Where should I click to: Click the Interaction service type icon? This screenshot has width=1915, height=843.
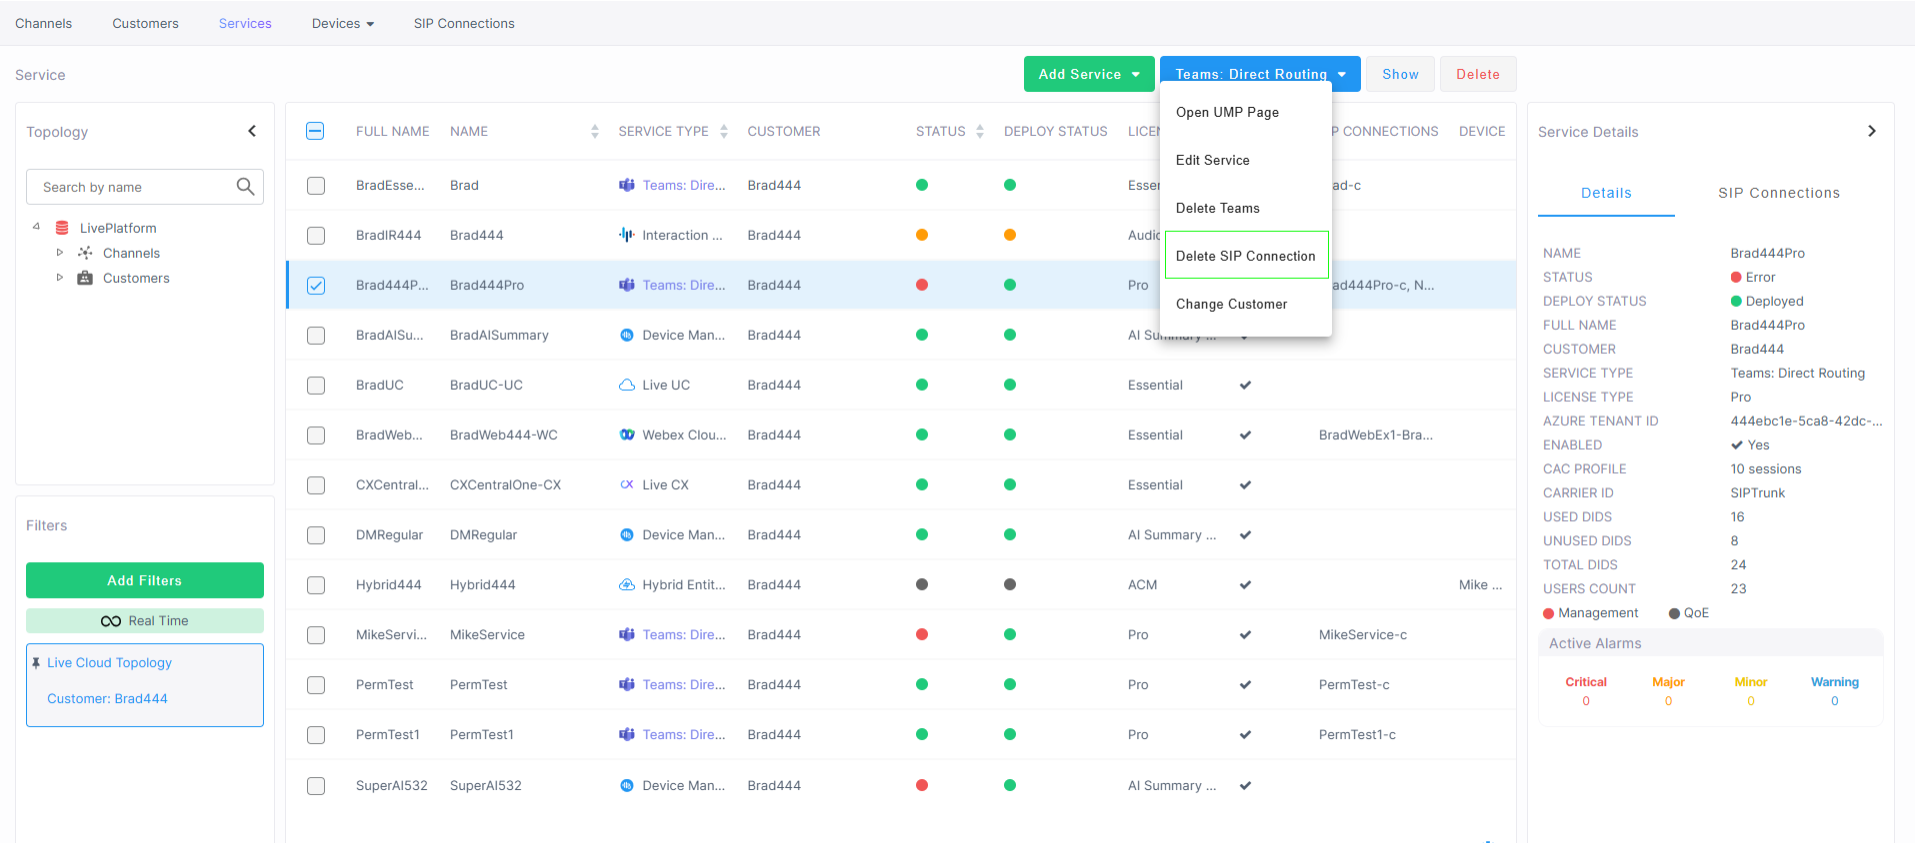(x=627, y=235)
